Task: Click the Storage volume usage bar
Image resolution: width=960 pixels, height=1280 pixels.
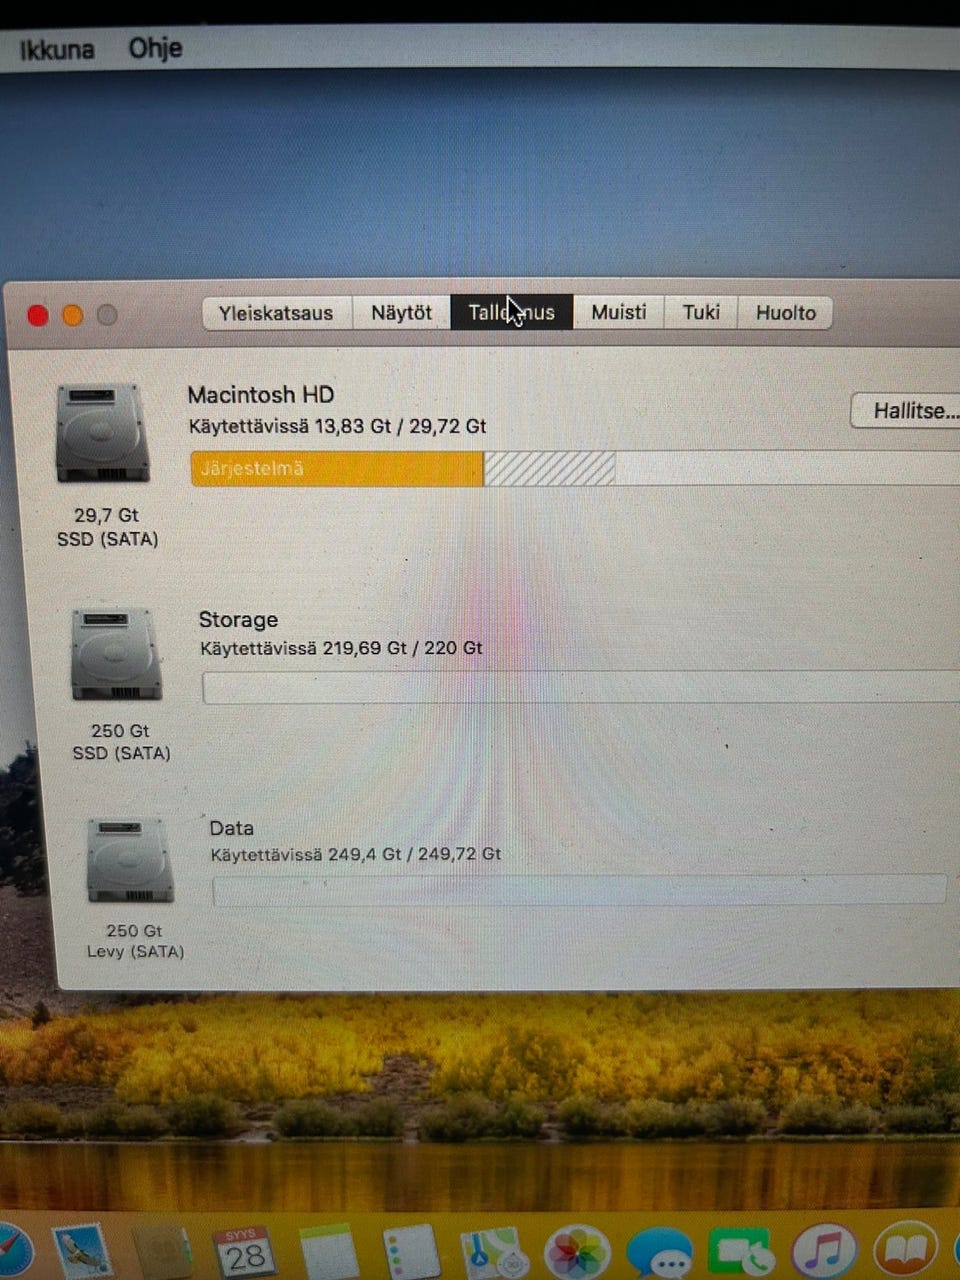Action: click(581, 687)
